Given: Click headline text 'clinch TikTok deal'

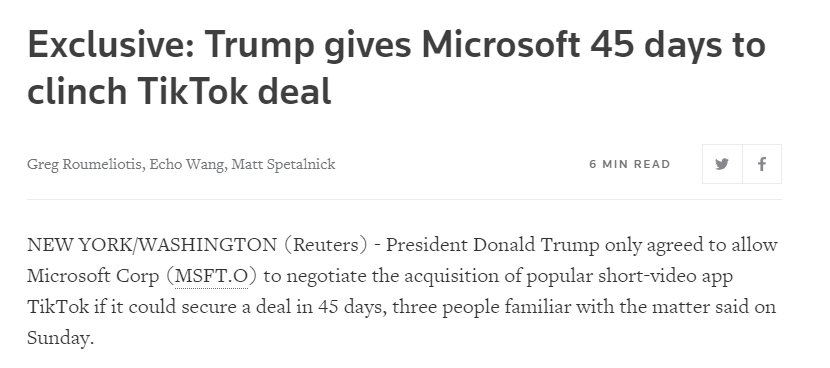Looking at the screenshot, I should 179,91.
